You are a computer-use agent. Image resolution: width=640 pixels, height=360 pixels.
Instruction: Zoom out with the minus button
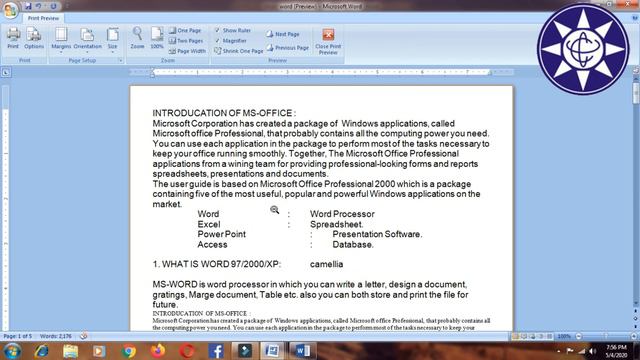tap(578, 336)
